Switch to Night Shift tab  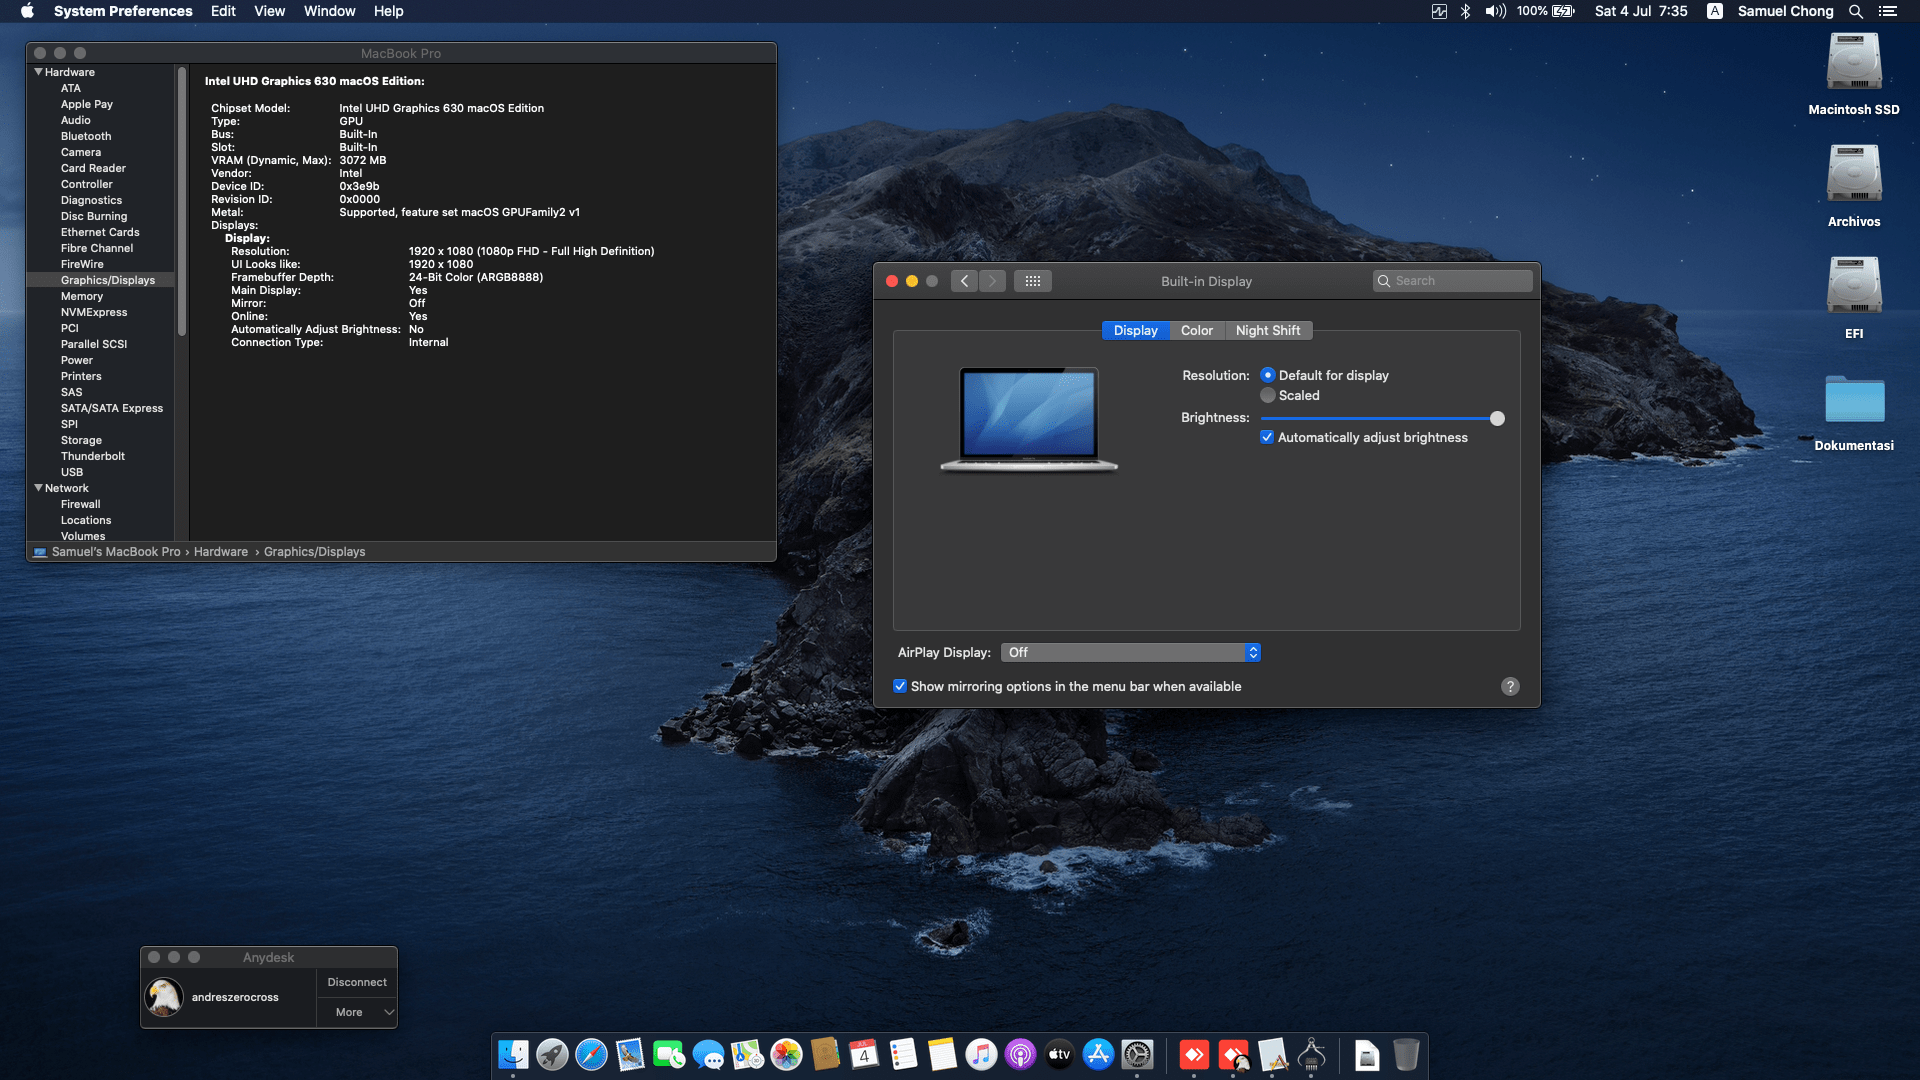point(1268,330)
